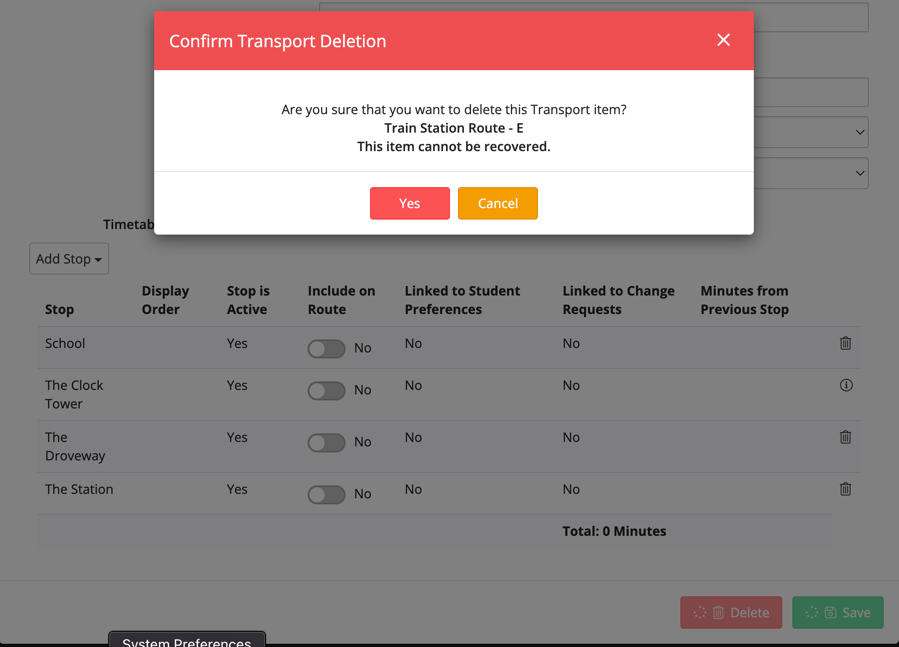Viewport: 899px width, 647px height.
Task: Toggle Include on Route for School
Action: point(326,348)
